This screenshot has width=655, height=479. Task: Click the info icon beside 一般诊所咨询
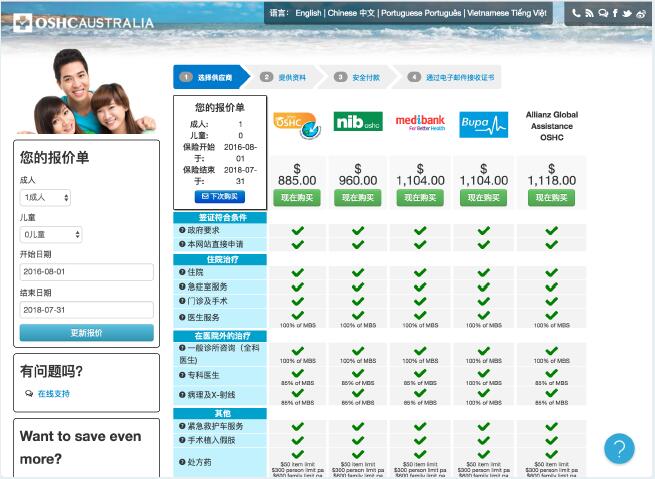182,347
